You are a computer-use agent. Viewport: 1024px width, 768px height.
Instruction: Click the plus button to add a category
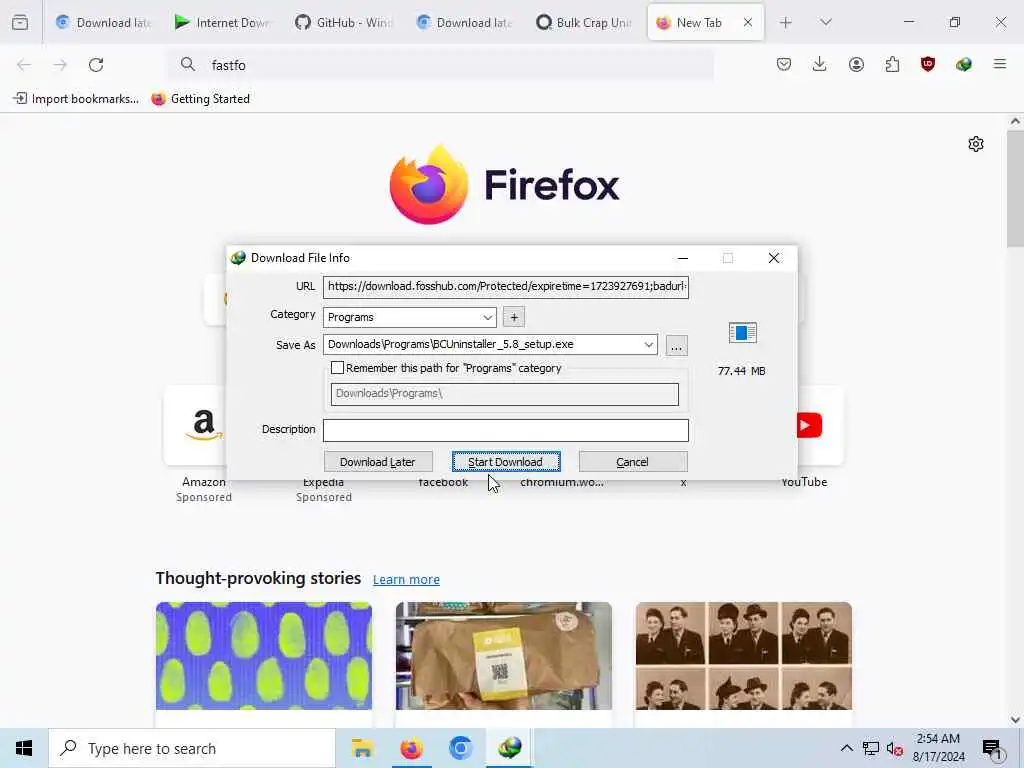click(x=514, y=317)
